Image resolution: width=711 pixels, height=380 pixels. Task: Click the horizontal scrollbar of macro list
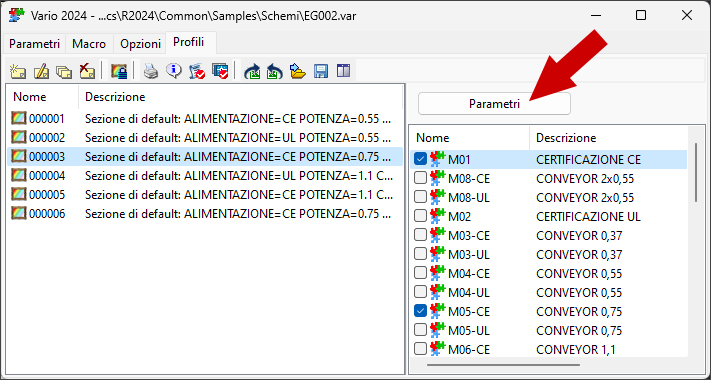pyautogui.click(x=503, y=364)
